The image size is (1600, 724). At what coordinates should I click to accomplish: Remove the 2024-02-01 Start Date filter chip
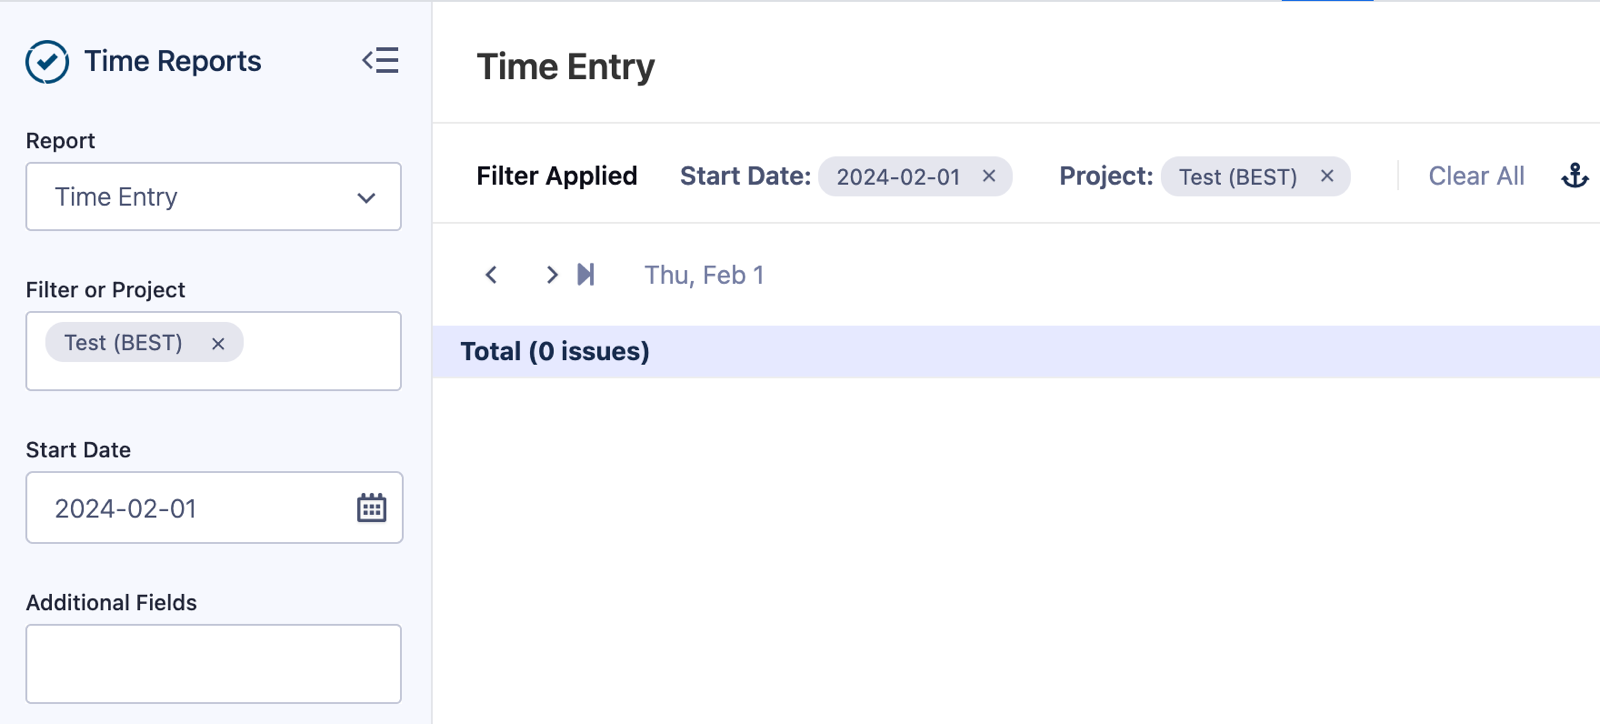coord(989,176)
